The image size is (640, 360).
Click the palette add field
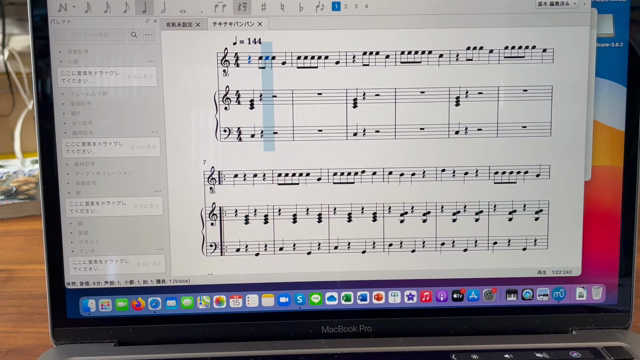coord(90,35)
